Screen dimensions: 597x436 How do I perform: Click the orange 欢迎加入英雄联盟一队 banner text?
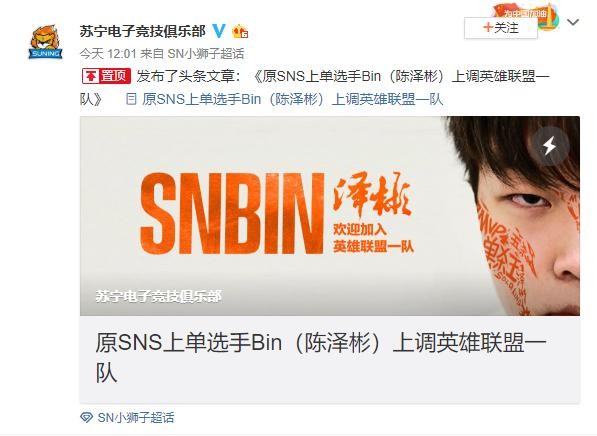point(373,238)
